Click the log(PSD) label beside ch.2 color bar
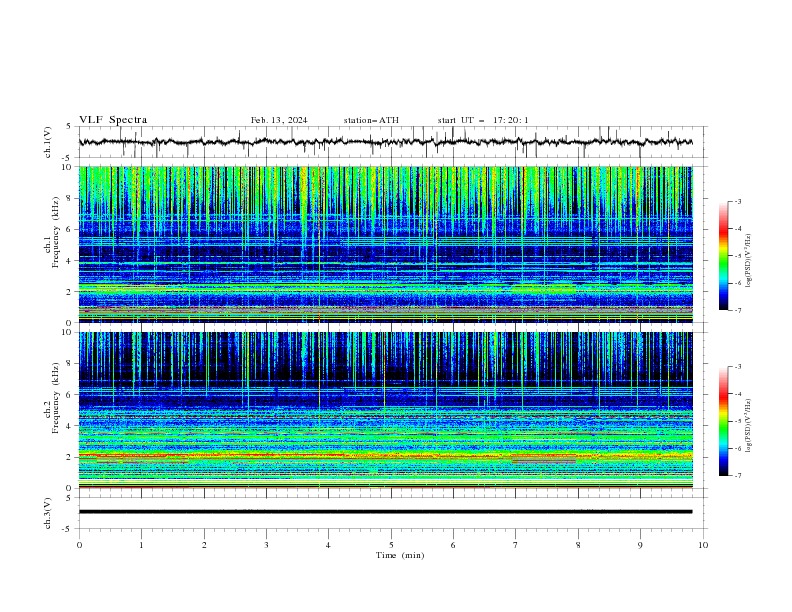This screenshot has height=612, width=792. click(749, 426)
